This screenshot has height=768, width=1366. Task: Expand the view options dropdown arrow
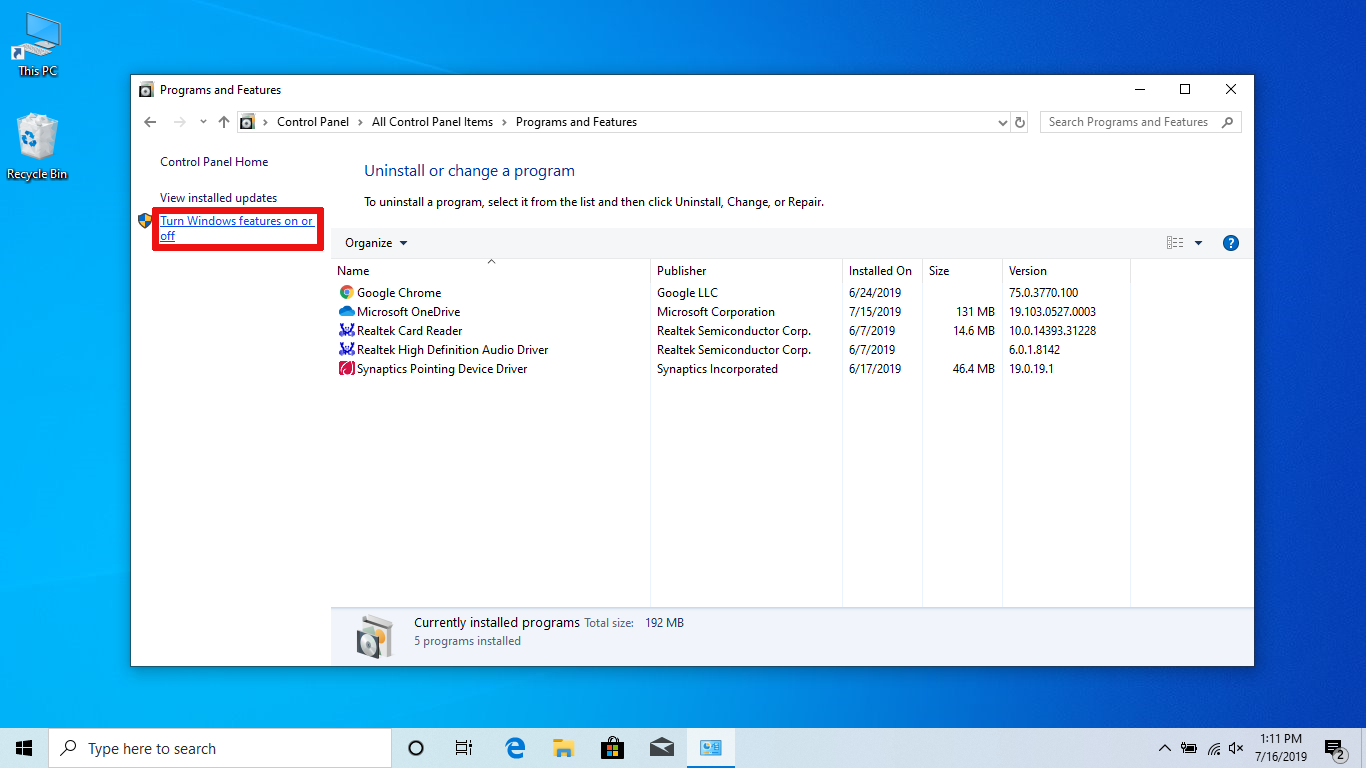(x=1198, y=243)
